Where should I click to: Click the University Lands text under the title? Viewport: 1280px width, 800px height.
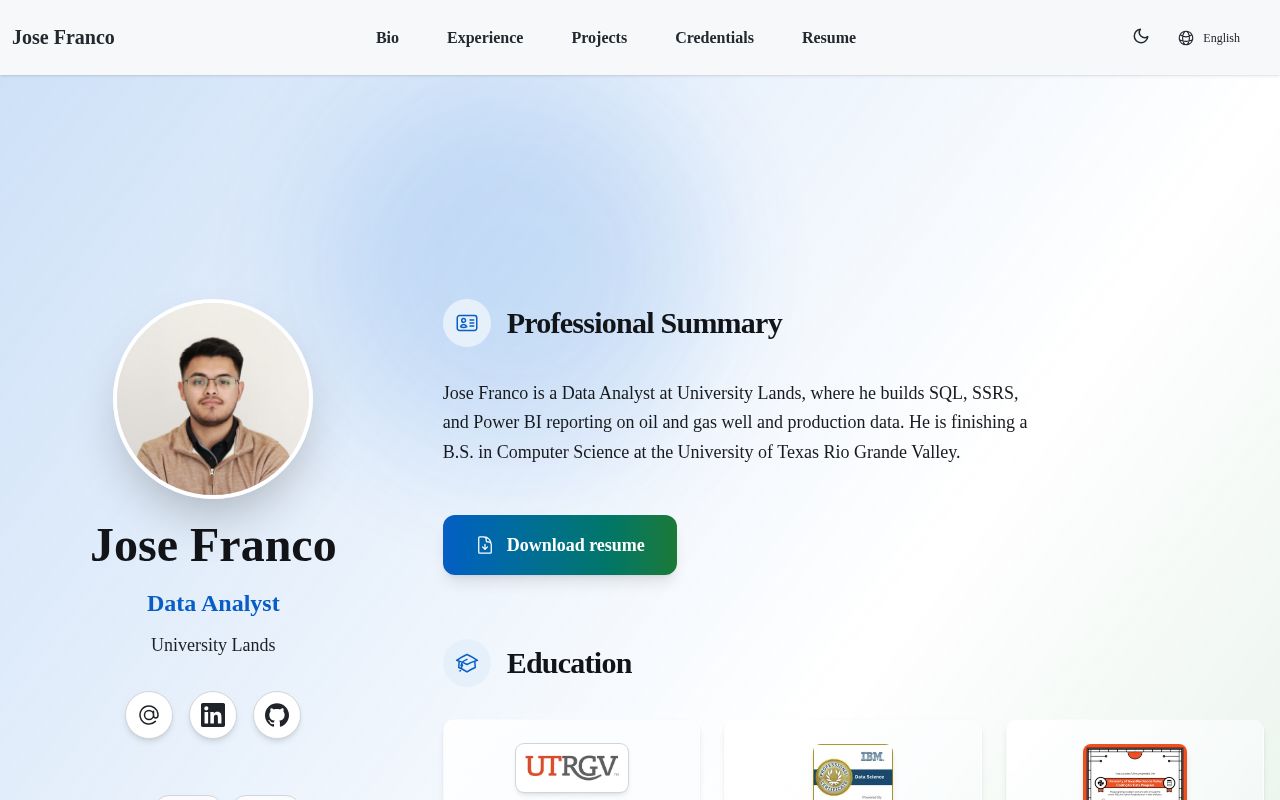tap(213, 645)
